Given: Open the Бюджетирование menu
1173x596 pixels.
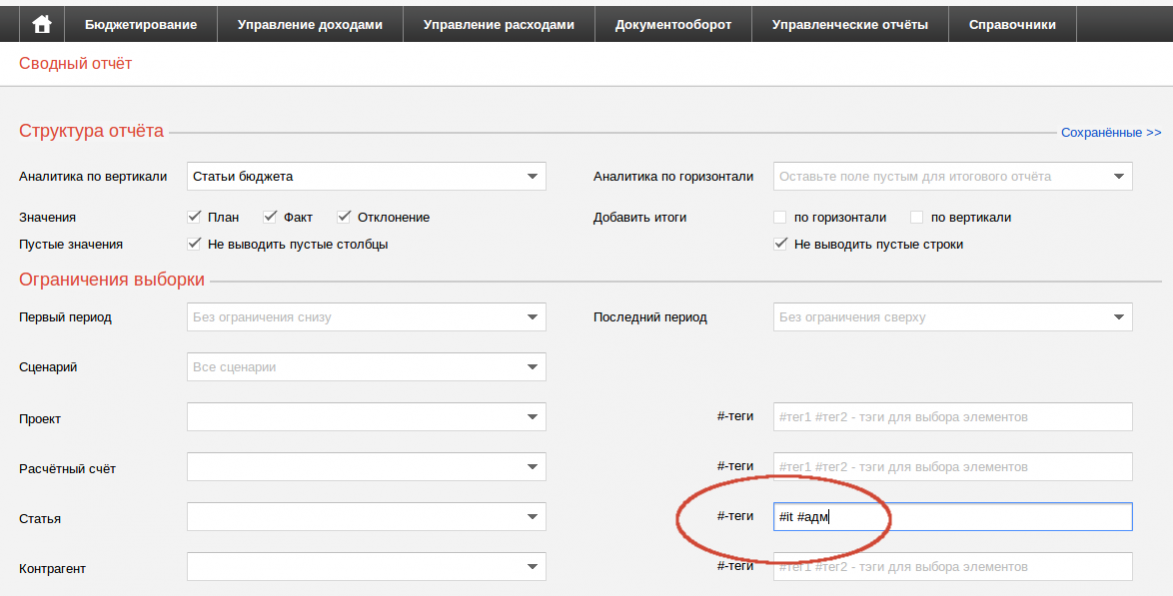Looking at the screenshot, I should (141, 25).
